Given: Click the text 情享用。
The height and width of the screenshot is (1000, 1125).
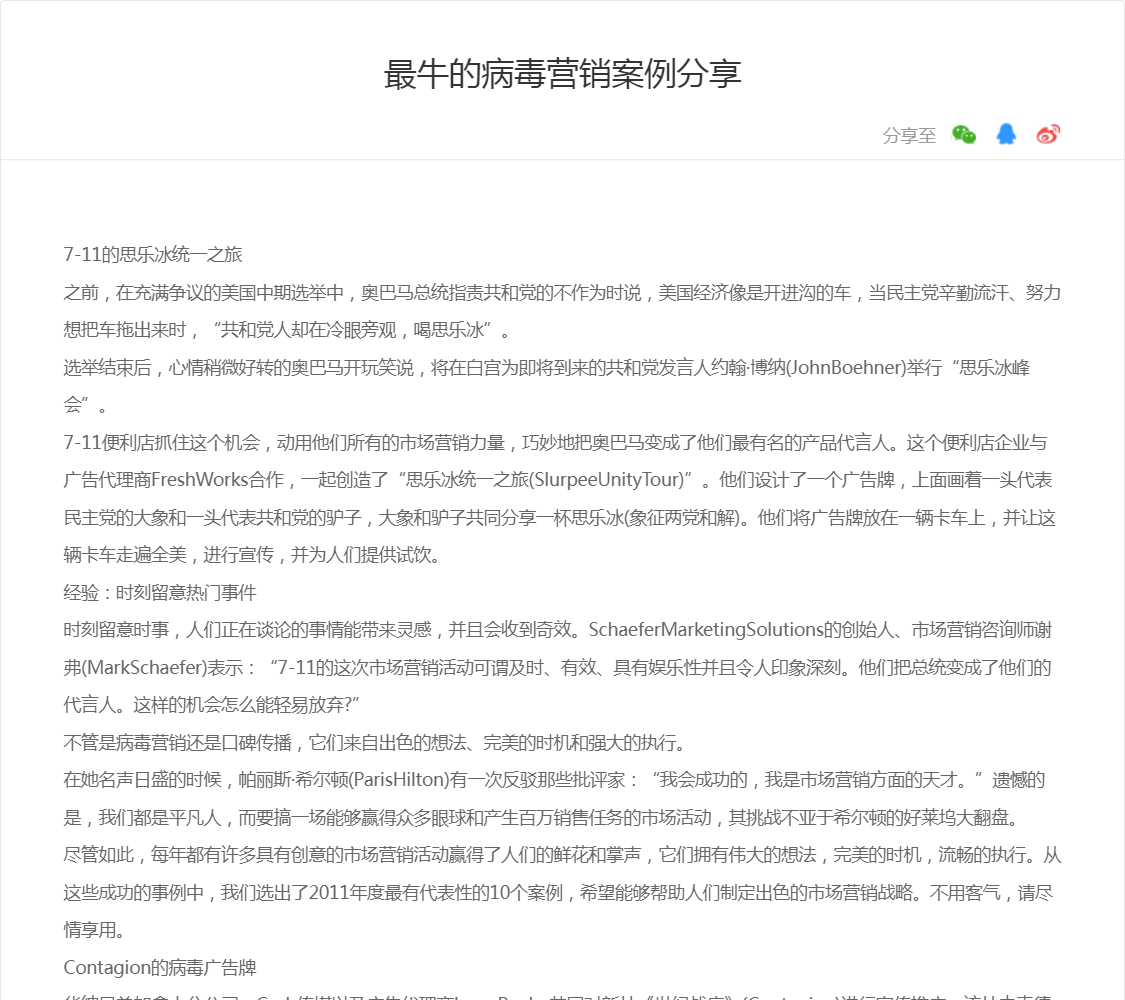Looking at the screenshot, I should pyautogui.click(x=95, y=930).
